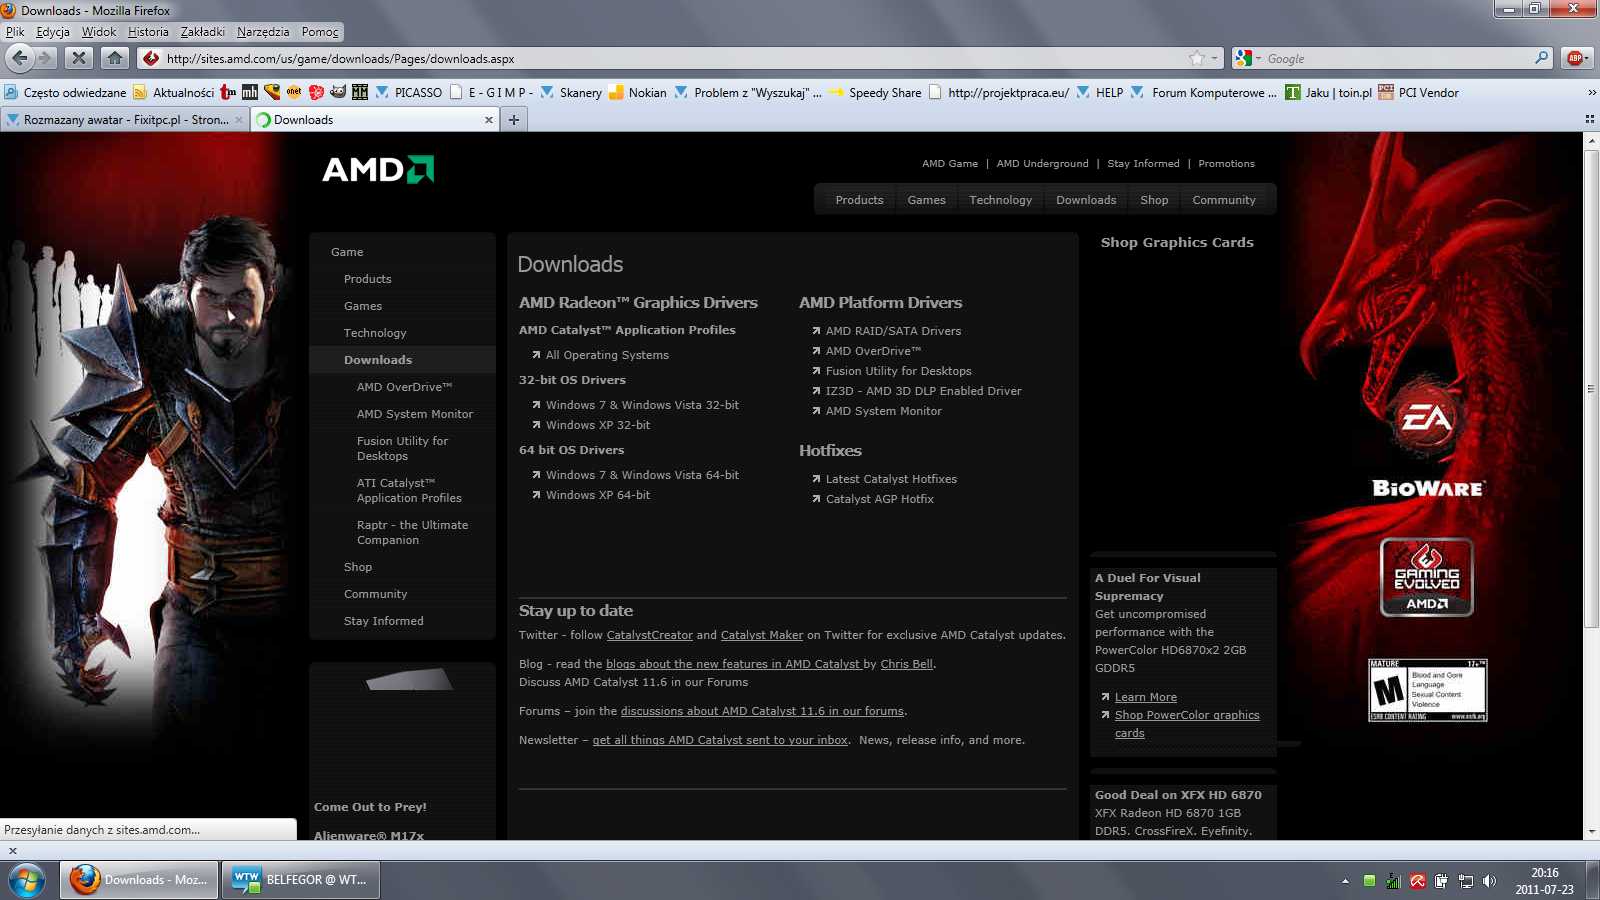Open a new tab with plus button
The image size is (1600, 900).
pyautogui.click(x=514, y=119)
